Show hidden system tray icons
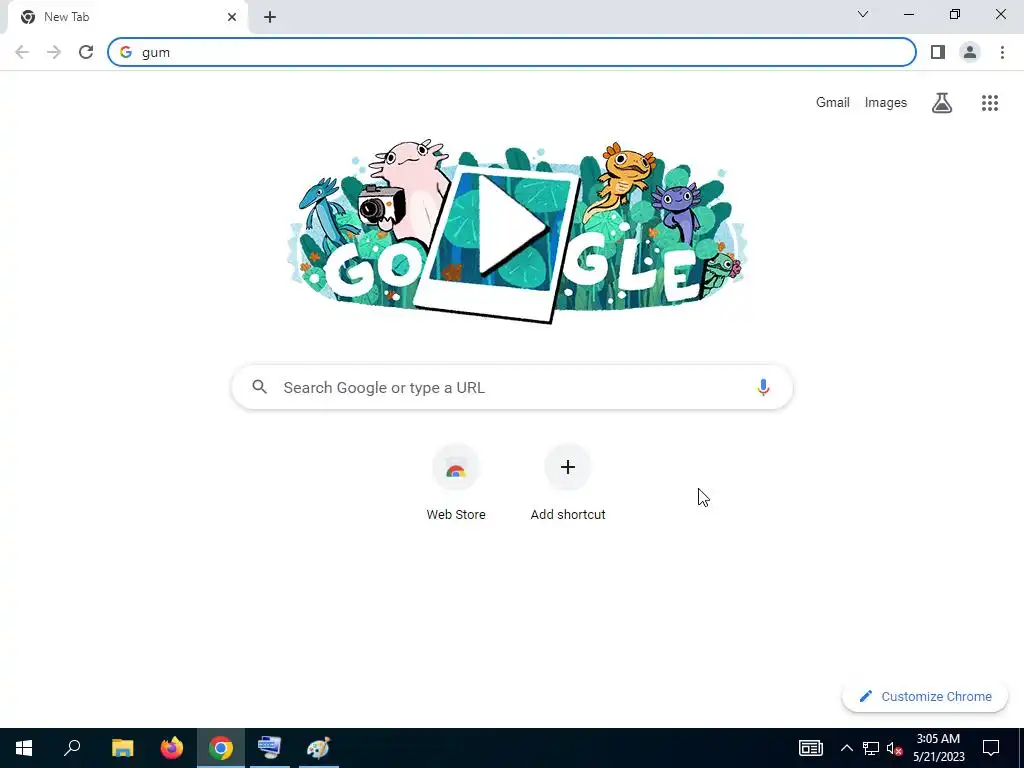Image resolution: width=1024 pixels, height=768 pixels. click(846, 748)
